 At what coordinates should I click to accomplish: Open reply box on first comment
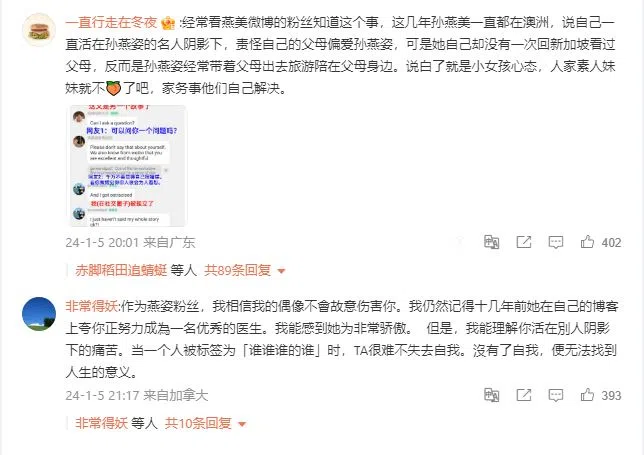(x=556, y=242)
